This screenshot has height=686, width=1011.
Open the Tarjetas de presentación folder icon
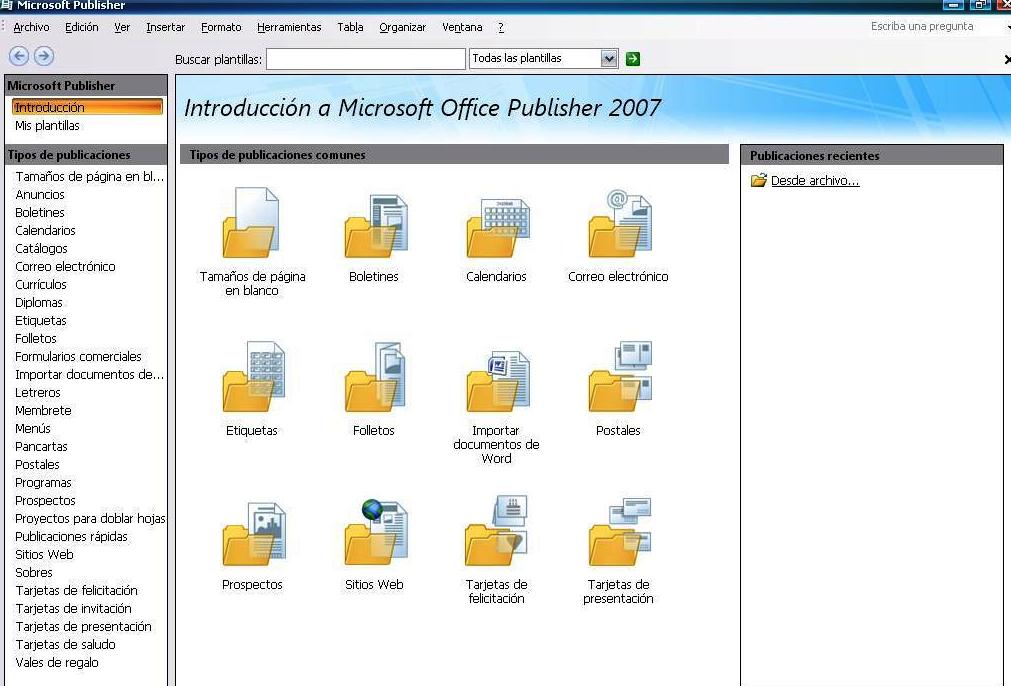coord(620,532)
